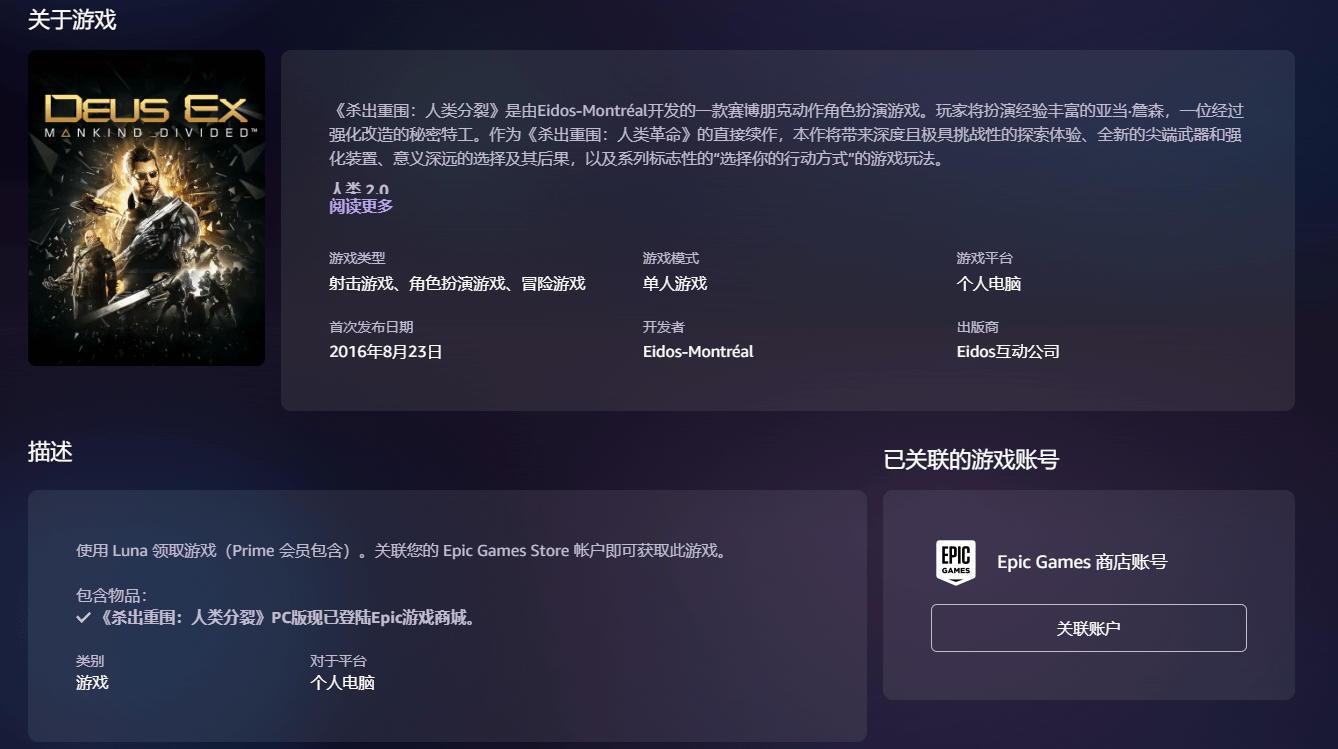Click the truncated 人类 2.0 subheading
Image resolution: width=1338 pixels, height=749 pixels.
click(359, 189)
